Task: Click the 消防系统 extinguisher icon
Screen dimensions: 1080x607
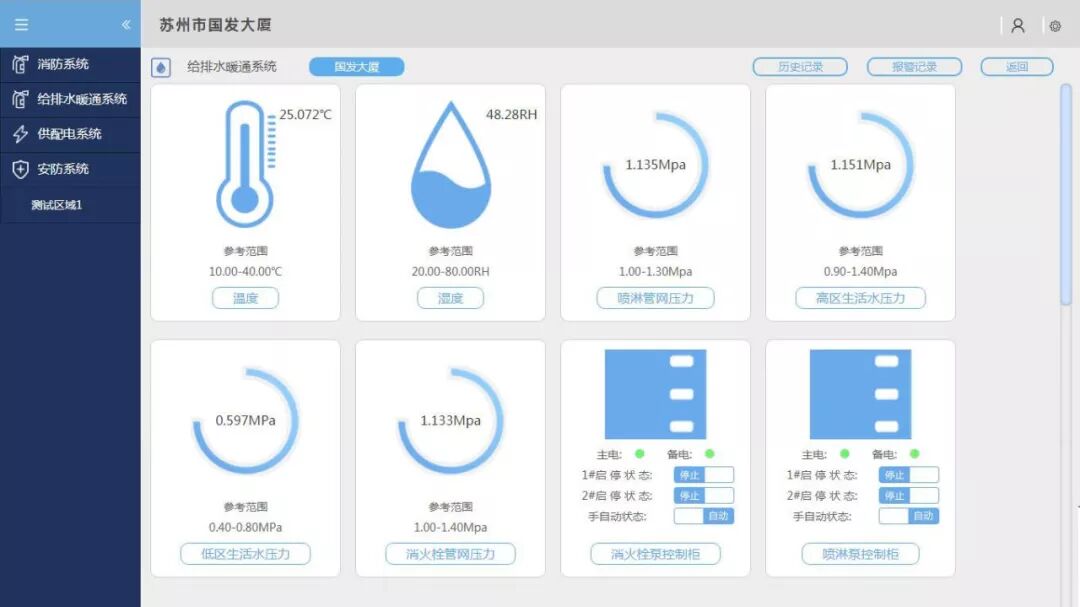Action: click(x=20, y=64)
